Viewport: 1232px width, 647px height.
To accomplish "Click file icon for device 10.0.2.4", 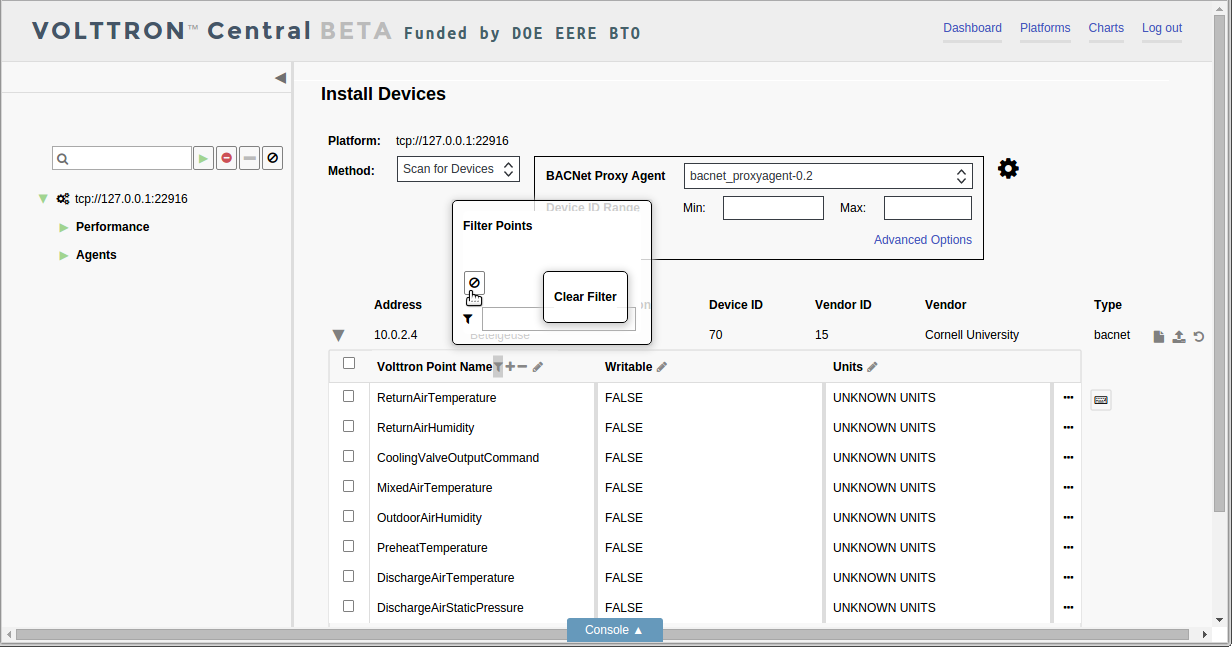I will click(1159, 336).
